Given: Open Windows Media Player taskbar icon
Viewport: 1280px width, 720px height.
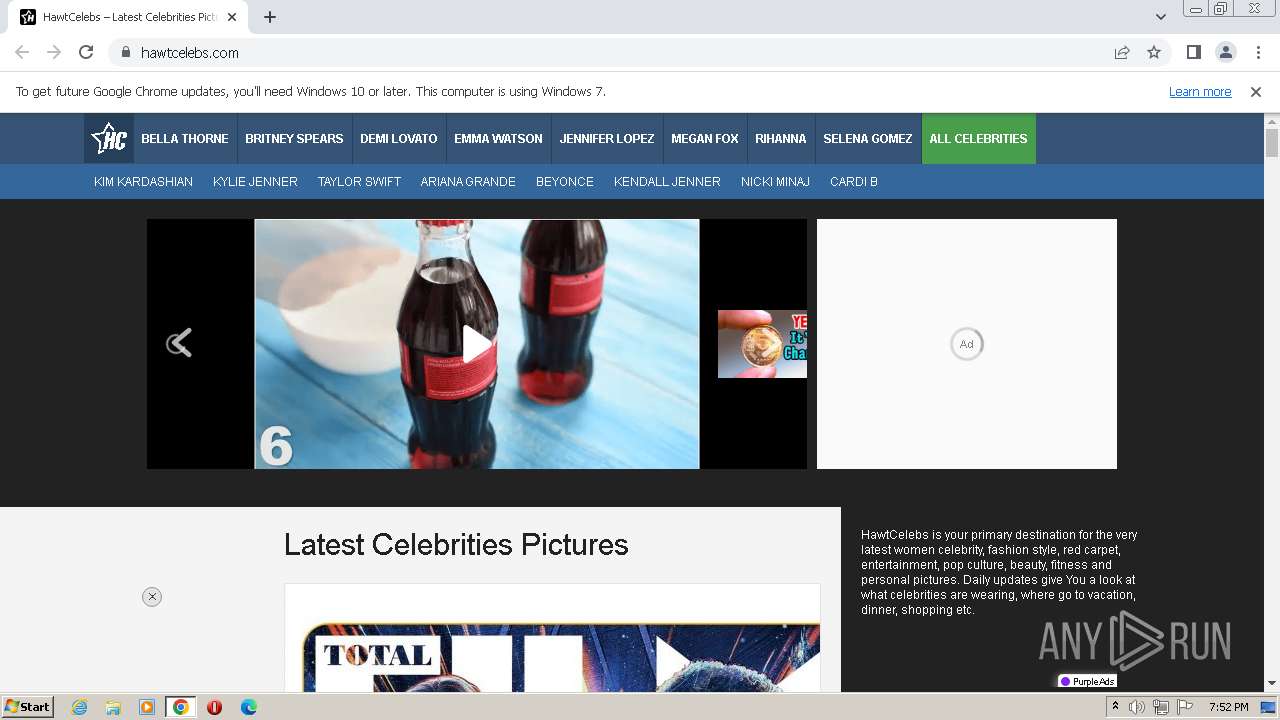Looking at the screenshot, I should (x=147, y=707).
